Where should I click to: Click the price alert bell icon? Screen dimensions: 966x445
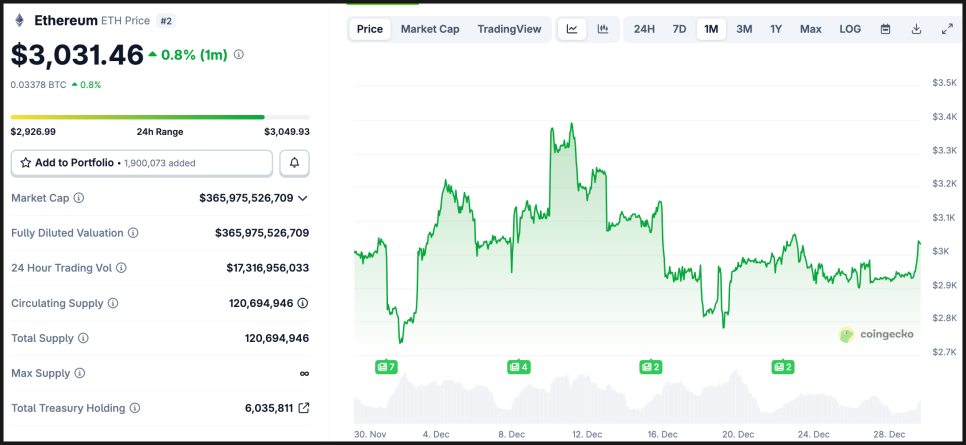tap(295, 163)
